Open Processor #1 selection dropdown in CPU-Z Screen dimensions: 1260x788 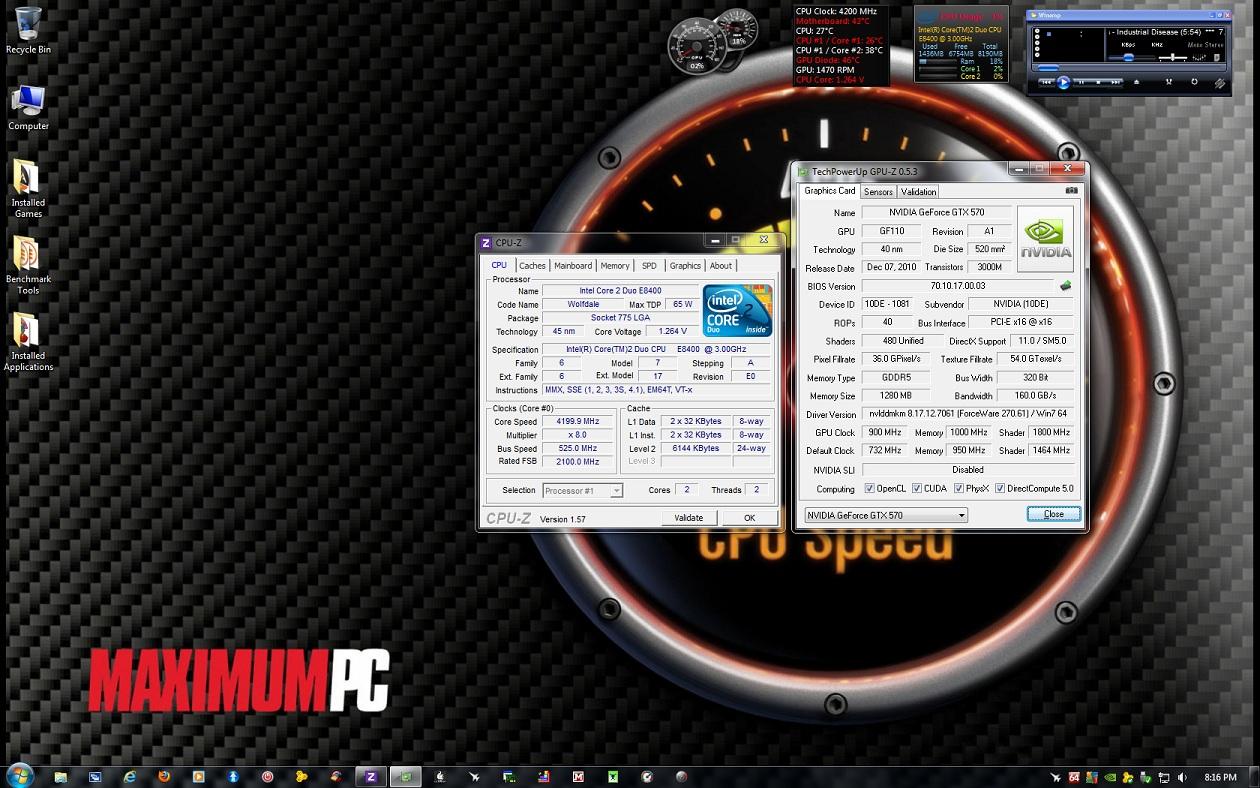pos(583,490)
